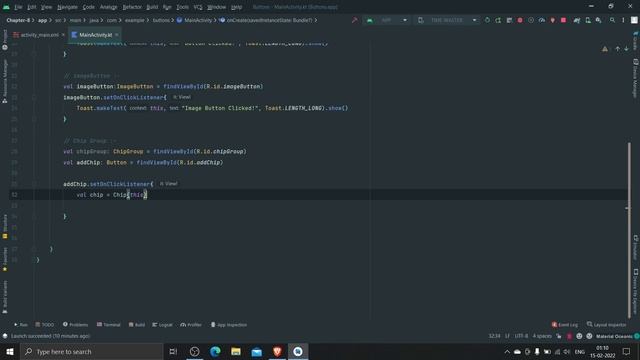
Task: Open the File menu
Action: tap(18, 7)
